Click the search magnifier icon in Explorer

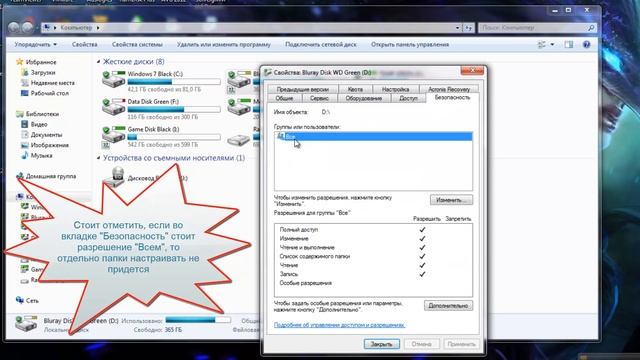(x=591, y=28)
